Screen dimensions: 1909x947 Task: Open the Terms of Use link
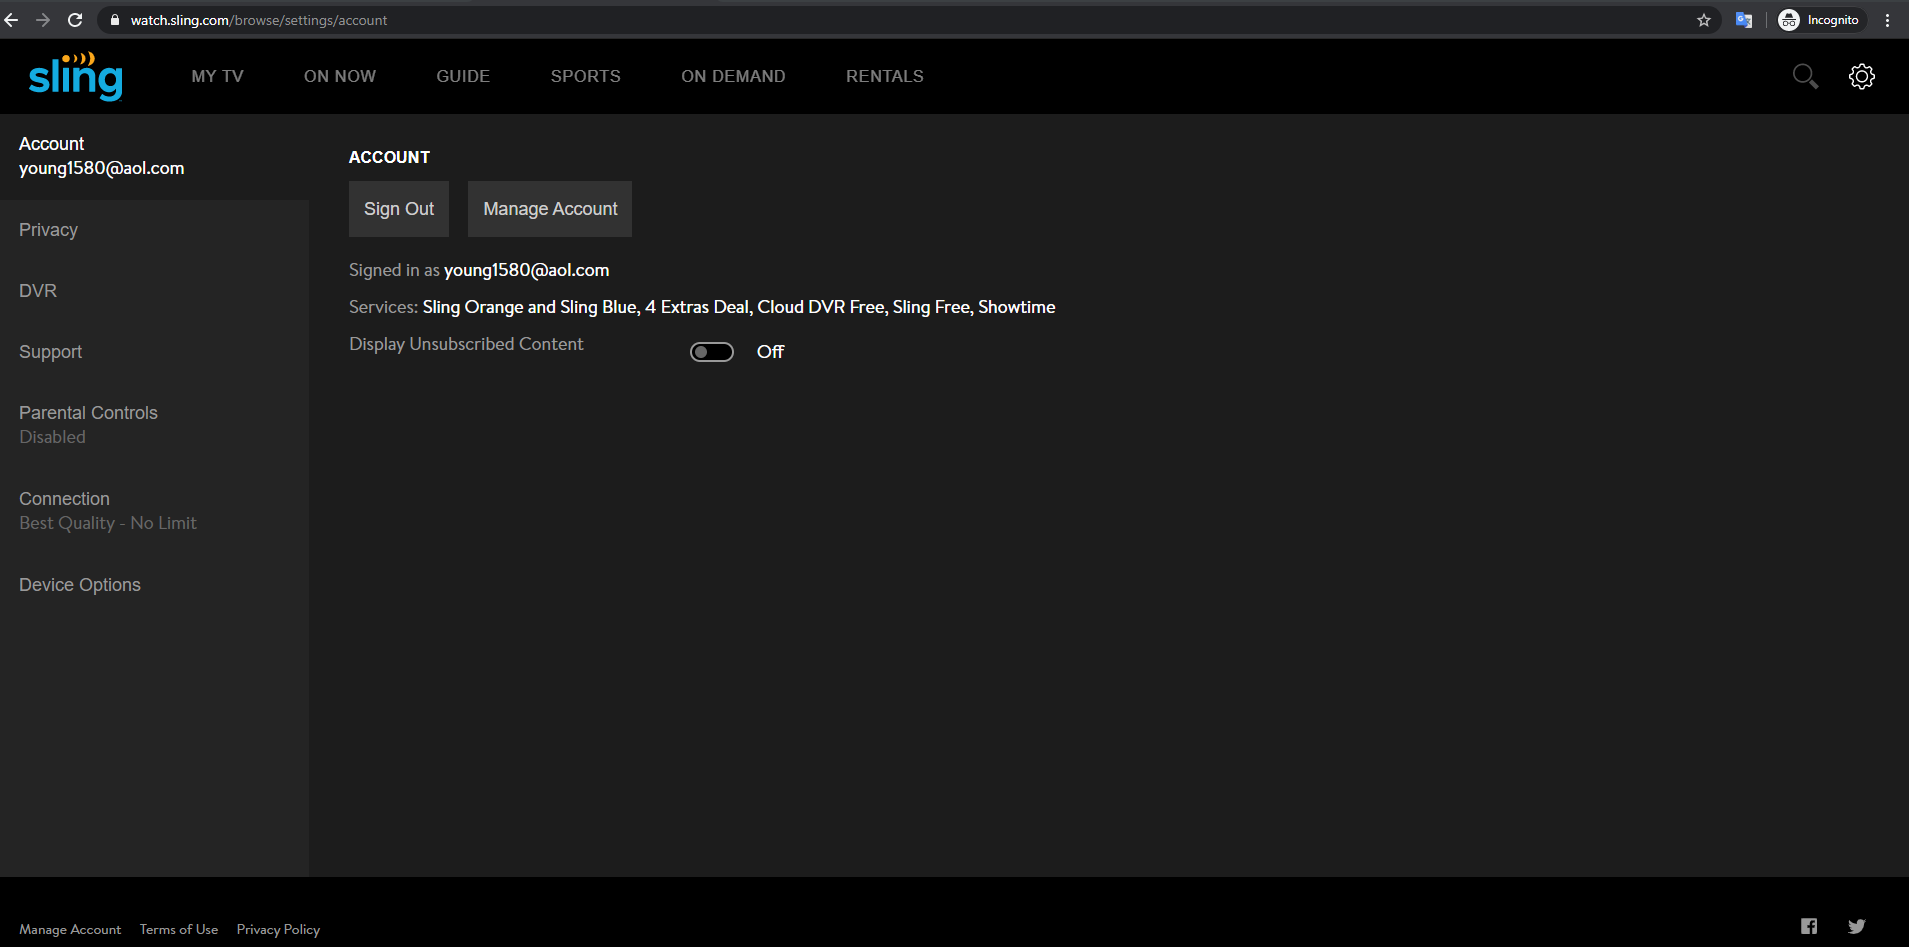coord(179,929)
